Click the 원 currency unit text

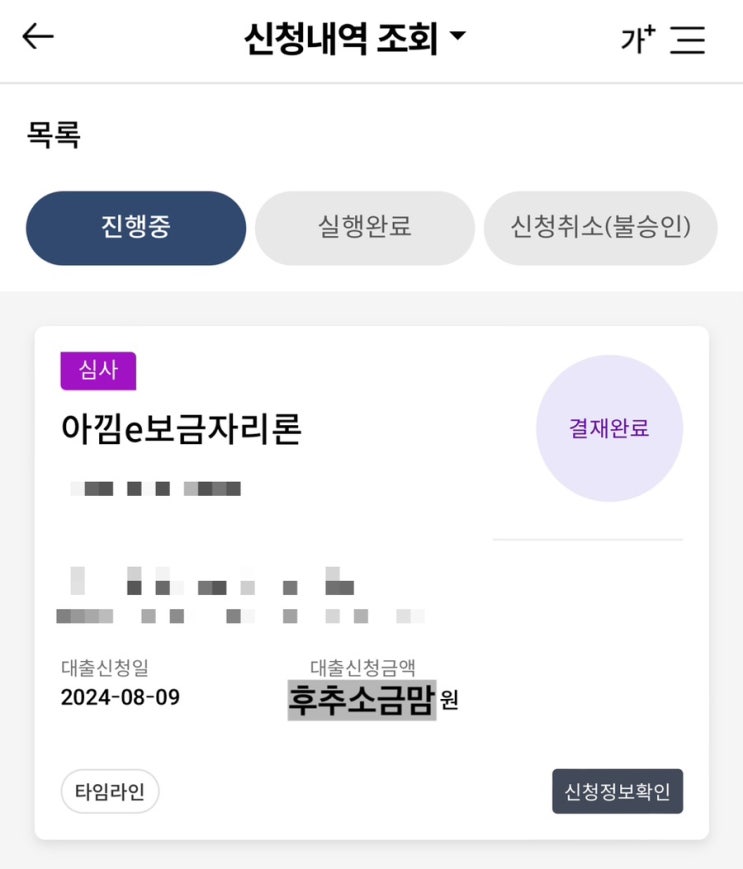(449, 700)
